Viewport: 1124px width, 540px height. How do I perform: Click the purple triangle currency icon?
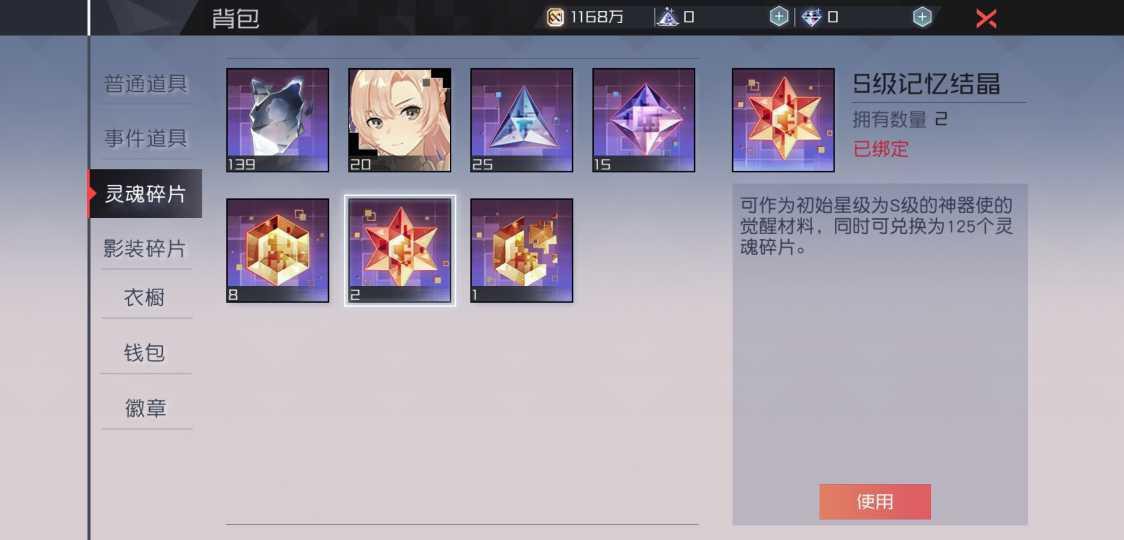pos(667,17)
